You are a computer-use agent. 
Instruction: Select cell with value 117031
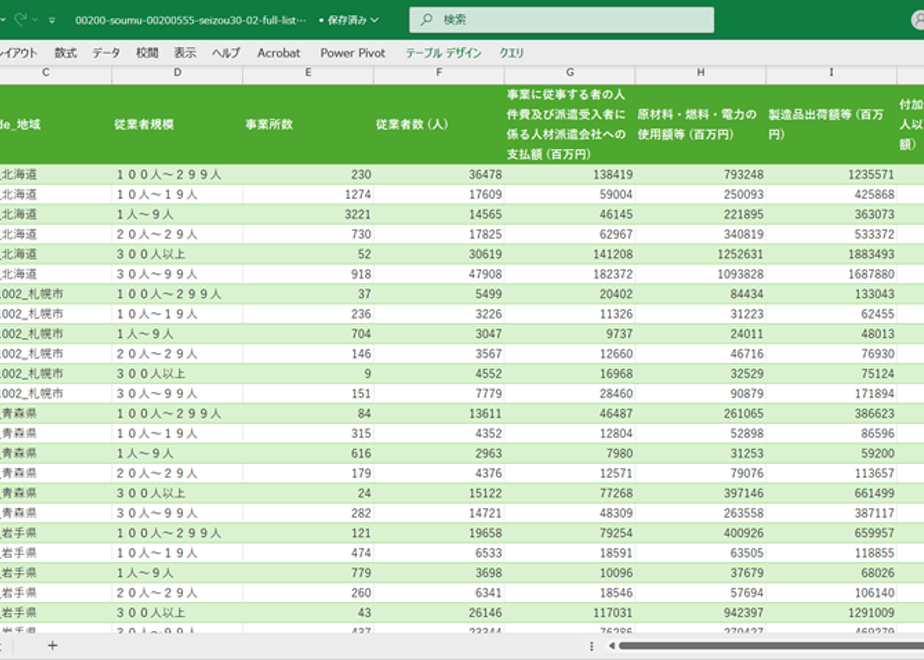[570, 613]
